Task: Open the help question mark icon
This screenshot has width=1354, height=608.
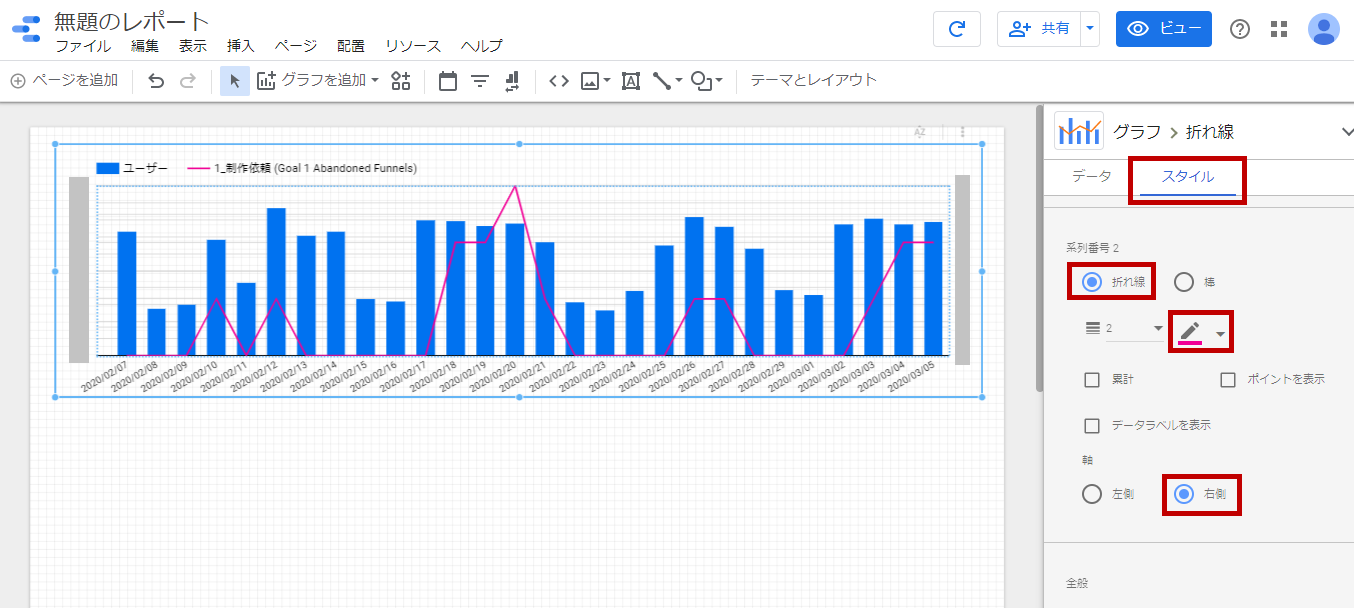Action: pyautogui.click(x=1240, y=29)
